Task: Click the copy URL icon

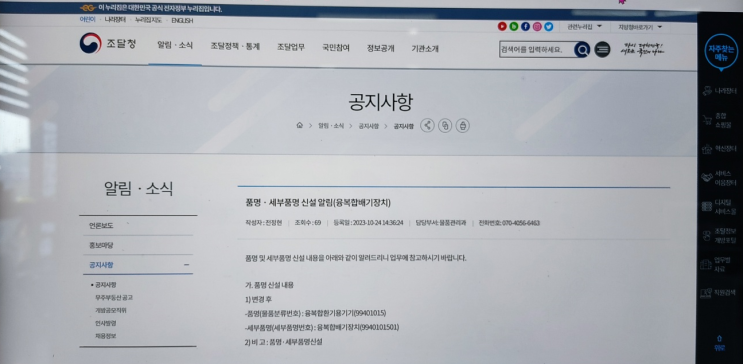Action: coord(444,126)
